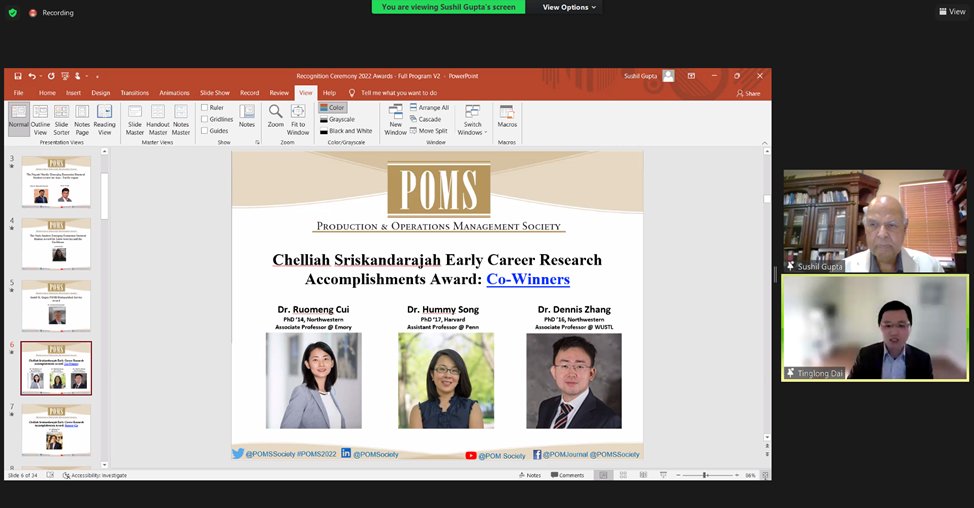Viewport: 974px width, 508px height.
Task: Click the Repeat icon in quick access toolbar
Action: pyautogui.click(x=51, y=76)
